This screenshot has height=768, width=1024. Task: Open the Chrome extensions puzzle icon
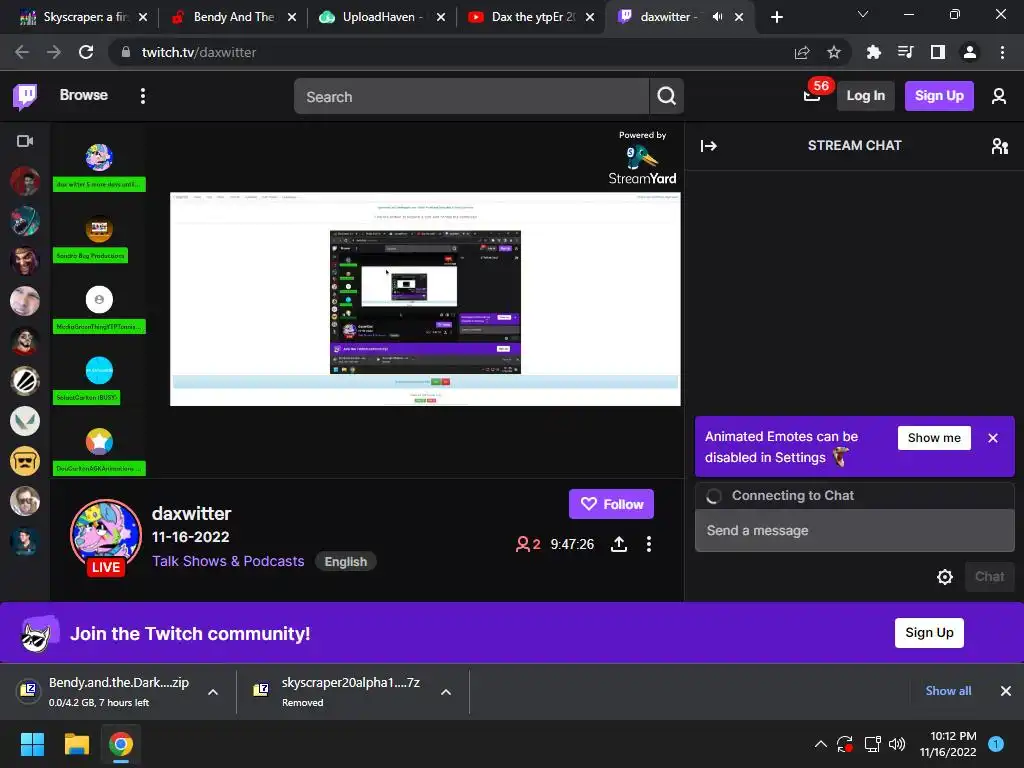point(873,52)
